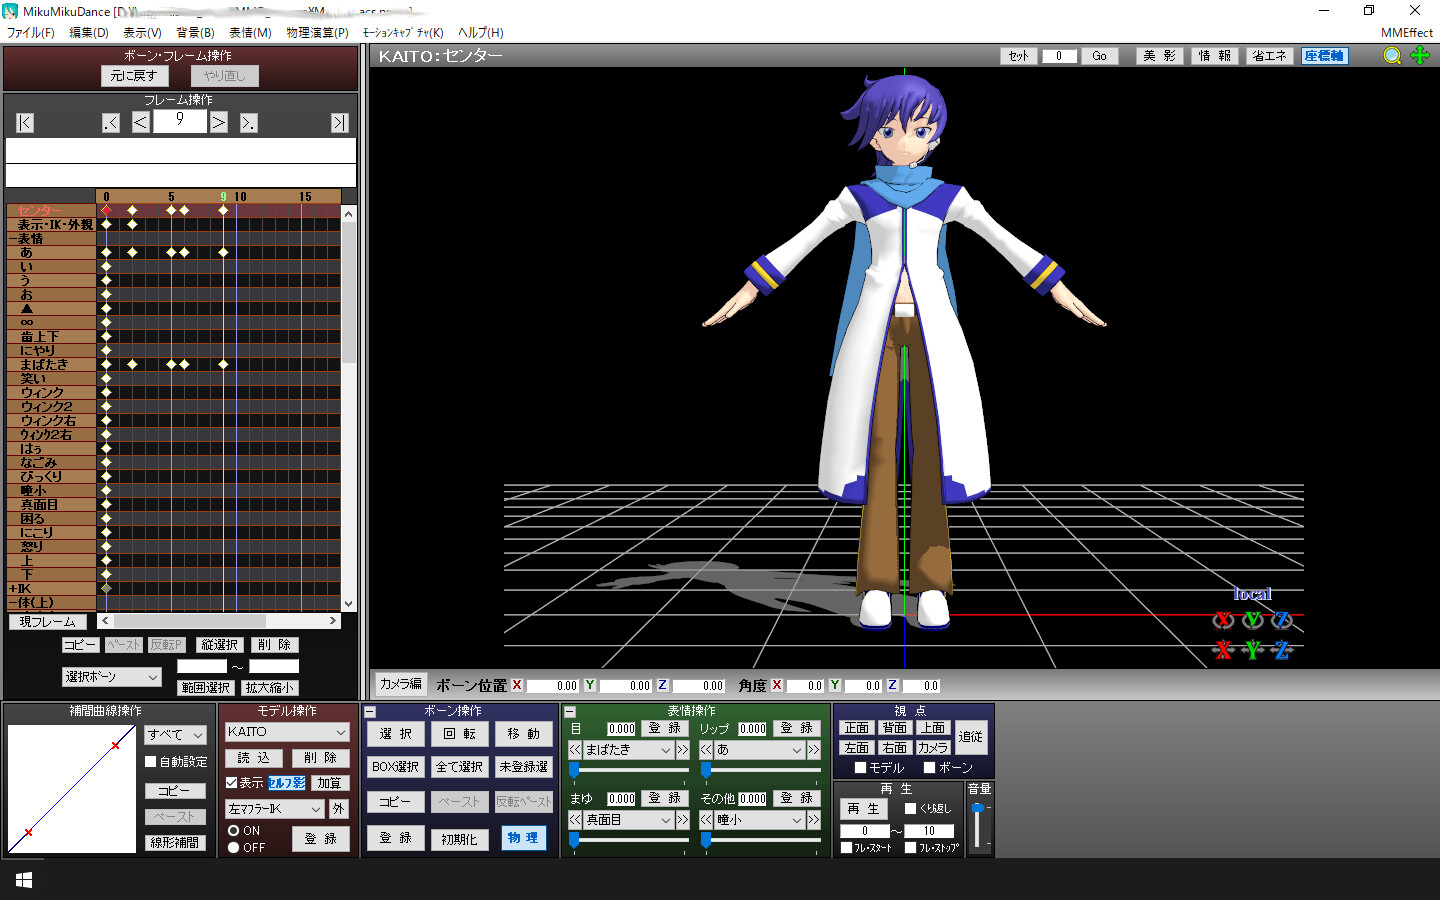1440x900 pixels.
Task: Step to next frame arrow
Action: point(218,123)
